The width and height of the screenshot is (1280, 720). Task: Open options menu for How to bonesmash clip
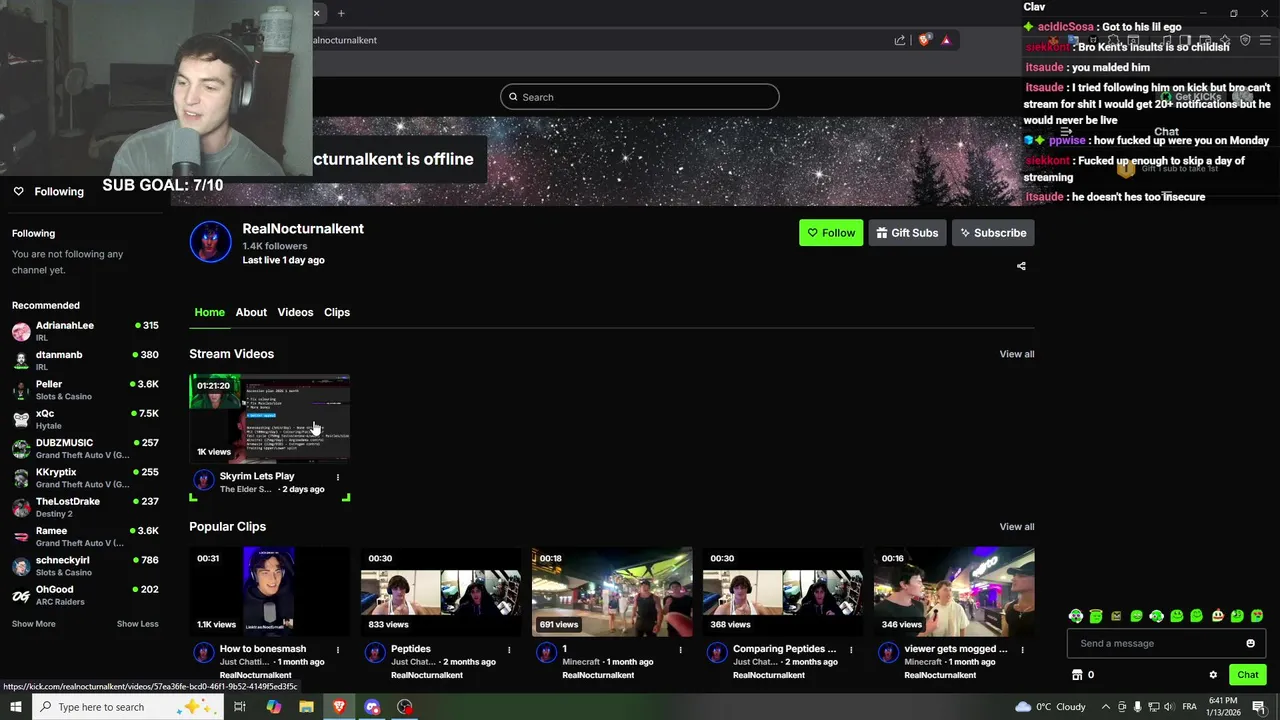338,650
